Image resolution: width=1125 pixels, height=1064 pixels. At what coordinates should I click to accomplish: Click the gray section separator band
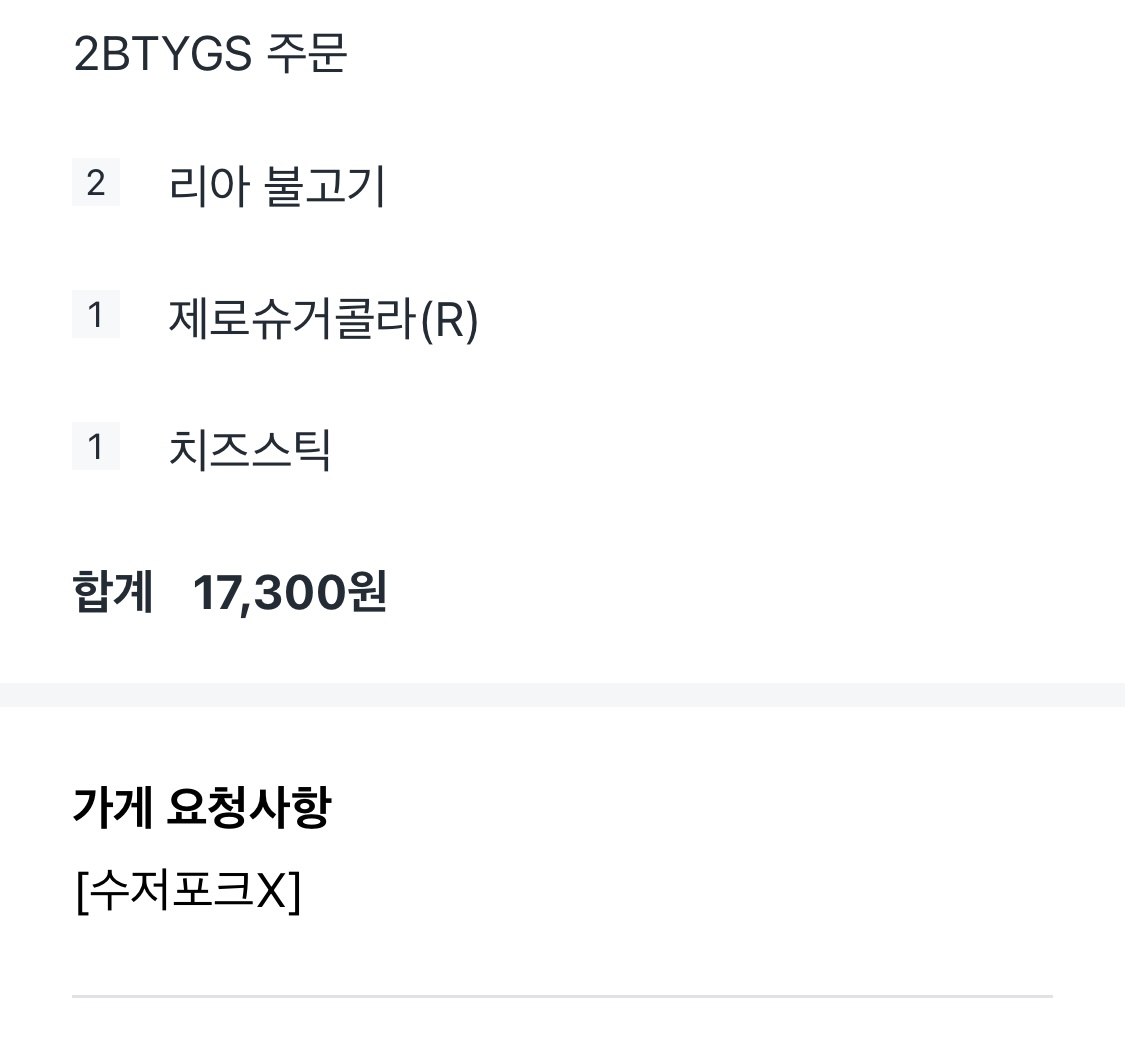click(562, 695)
